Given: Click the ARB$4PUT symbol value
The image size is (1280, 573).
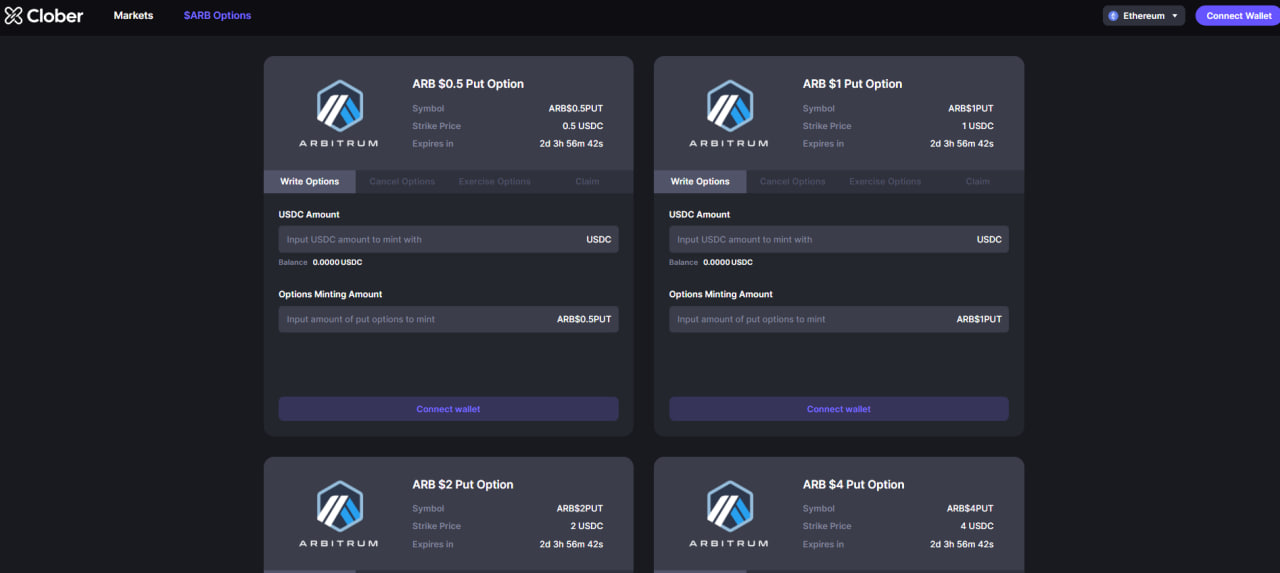Looking at the screenshot, I should [970, 508].
